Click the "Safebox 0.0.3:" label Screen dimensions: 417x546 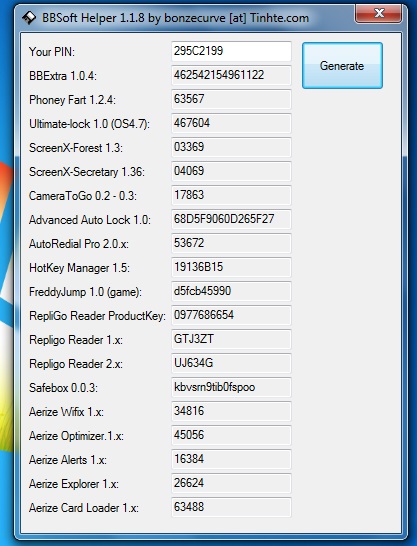click(63, 388)
